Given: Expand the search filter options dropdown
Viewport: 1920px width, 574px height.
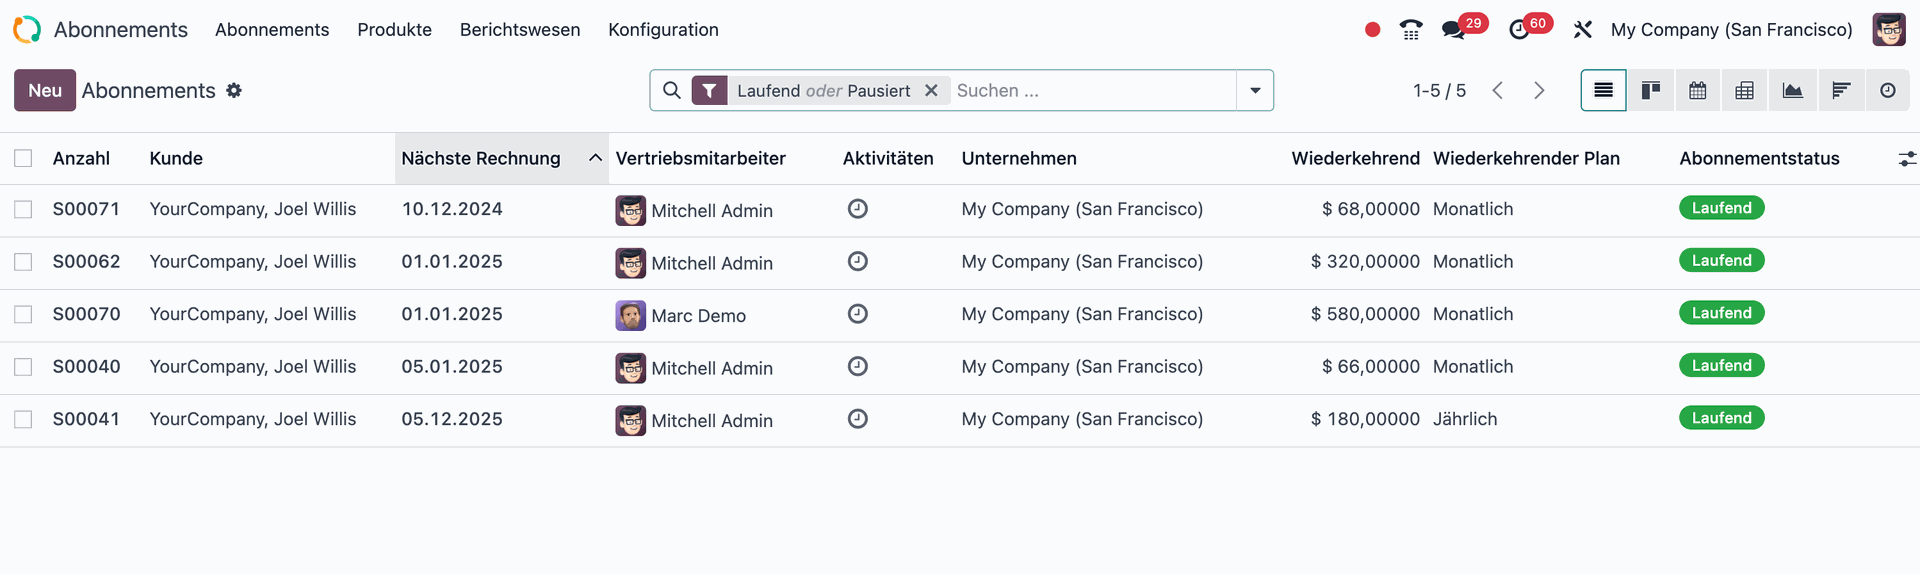Looking at the screenshot, I should coord(1255,91).
